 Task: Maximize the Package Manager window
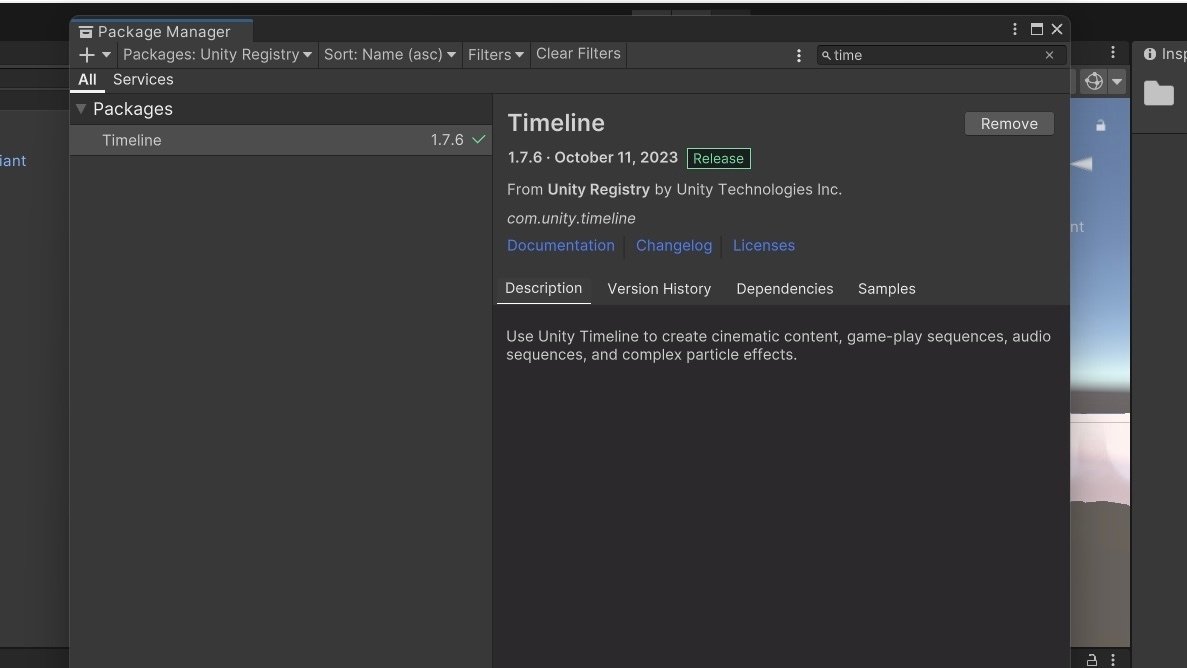tap(1037, 29)
